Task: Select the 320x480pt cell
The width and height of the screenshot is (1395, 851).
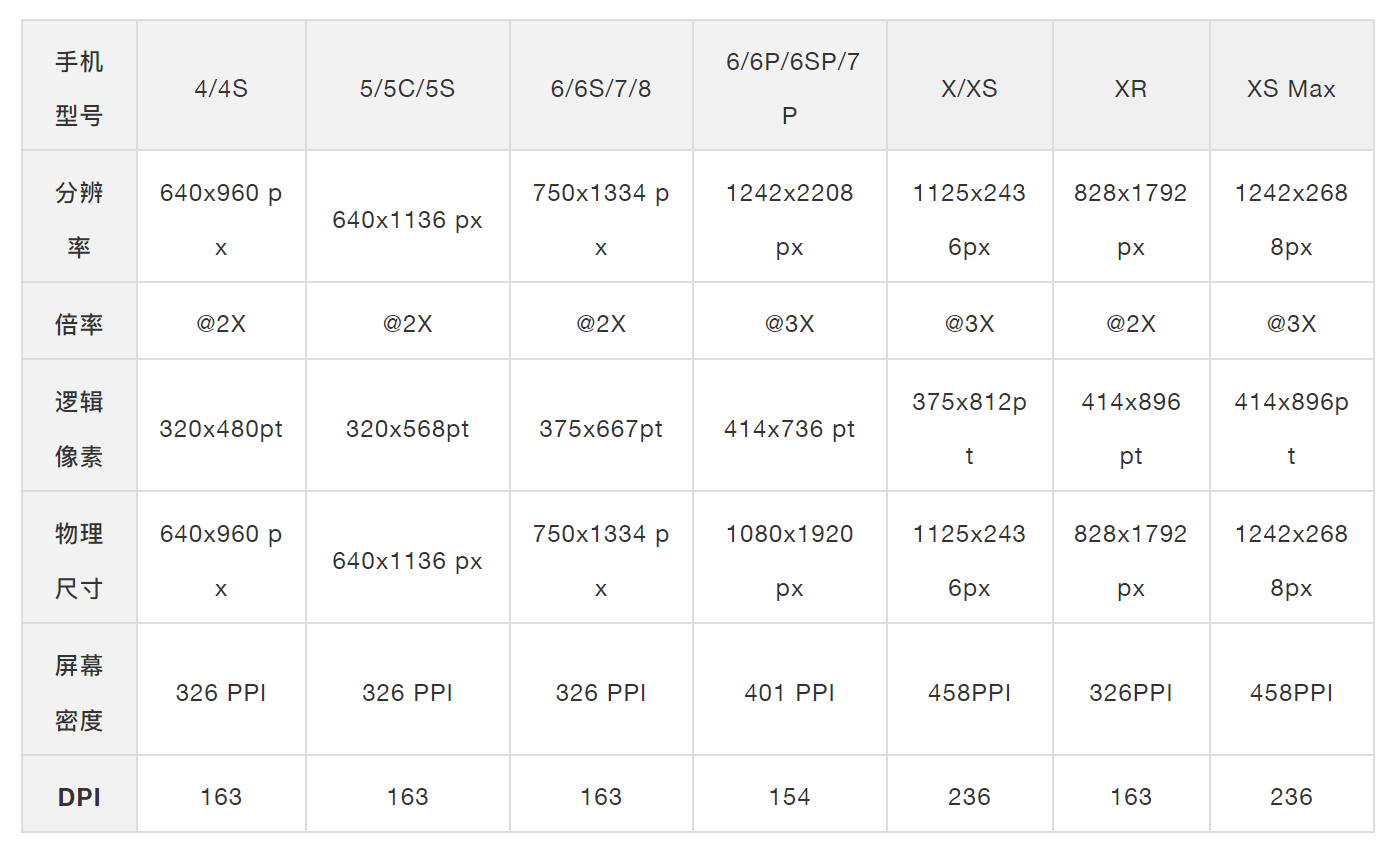Action: 221,429
